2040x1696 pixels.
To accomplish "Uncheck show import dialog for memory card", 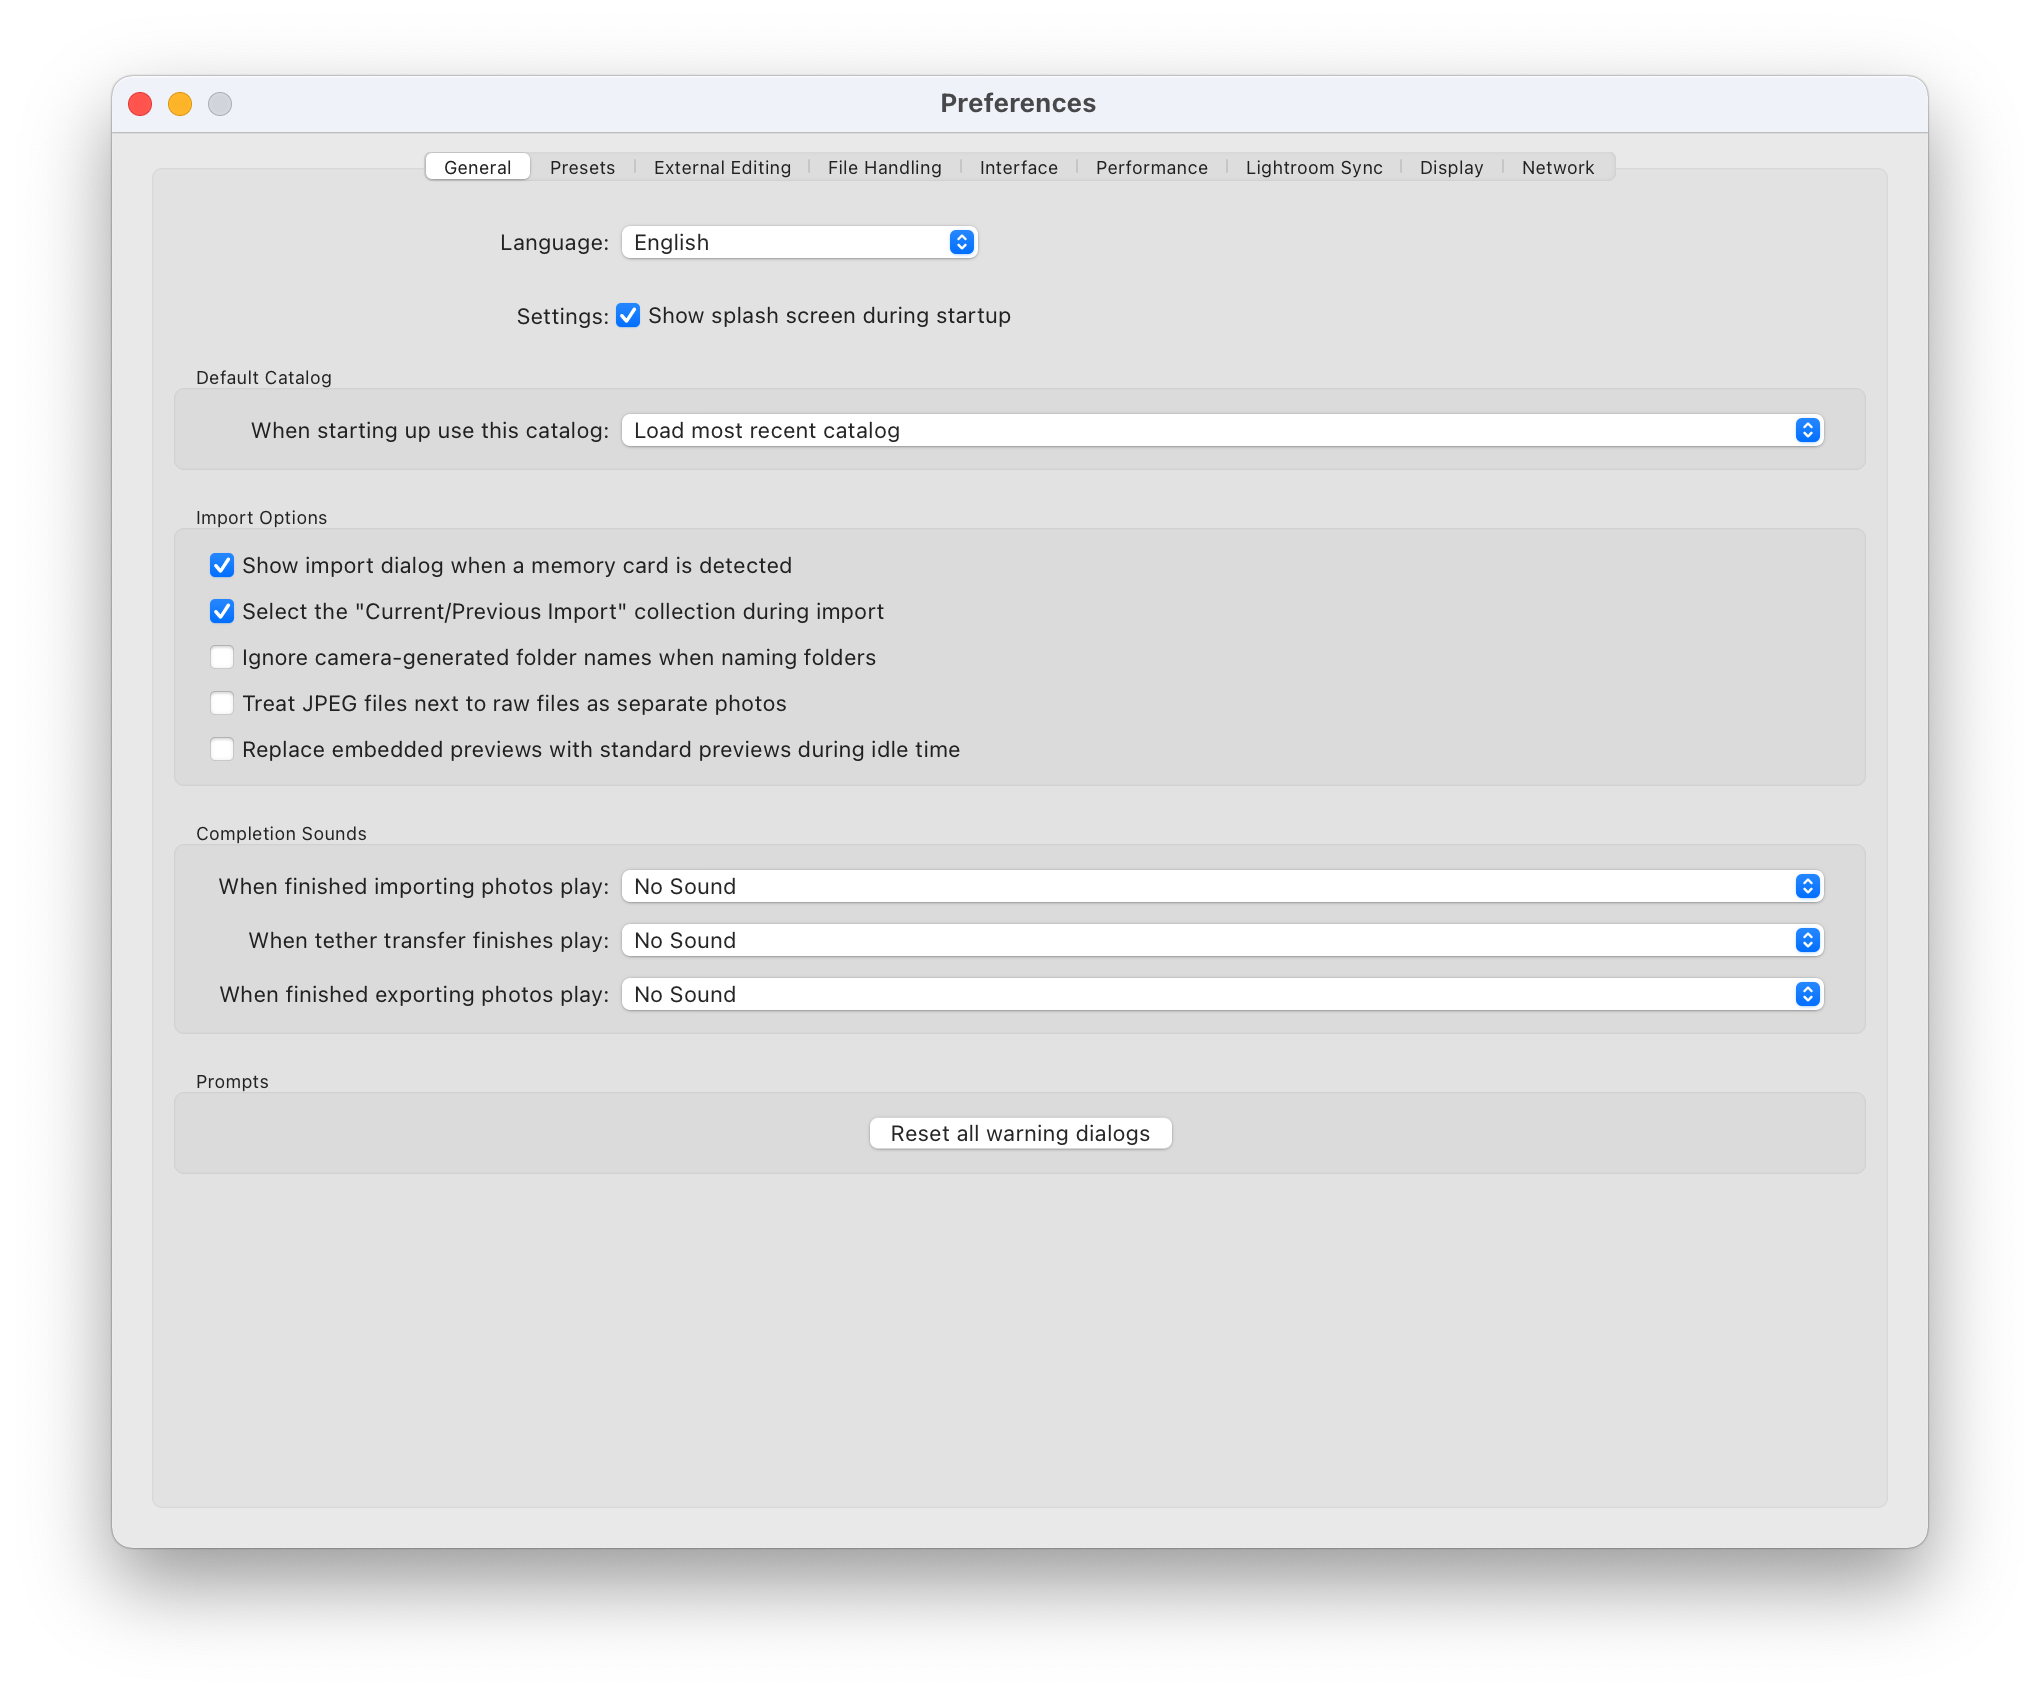I will pyautogui.click(x=222, y=566).
